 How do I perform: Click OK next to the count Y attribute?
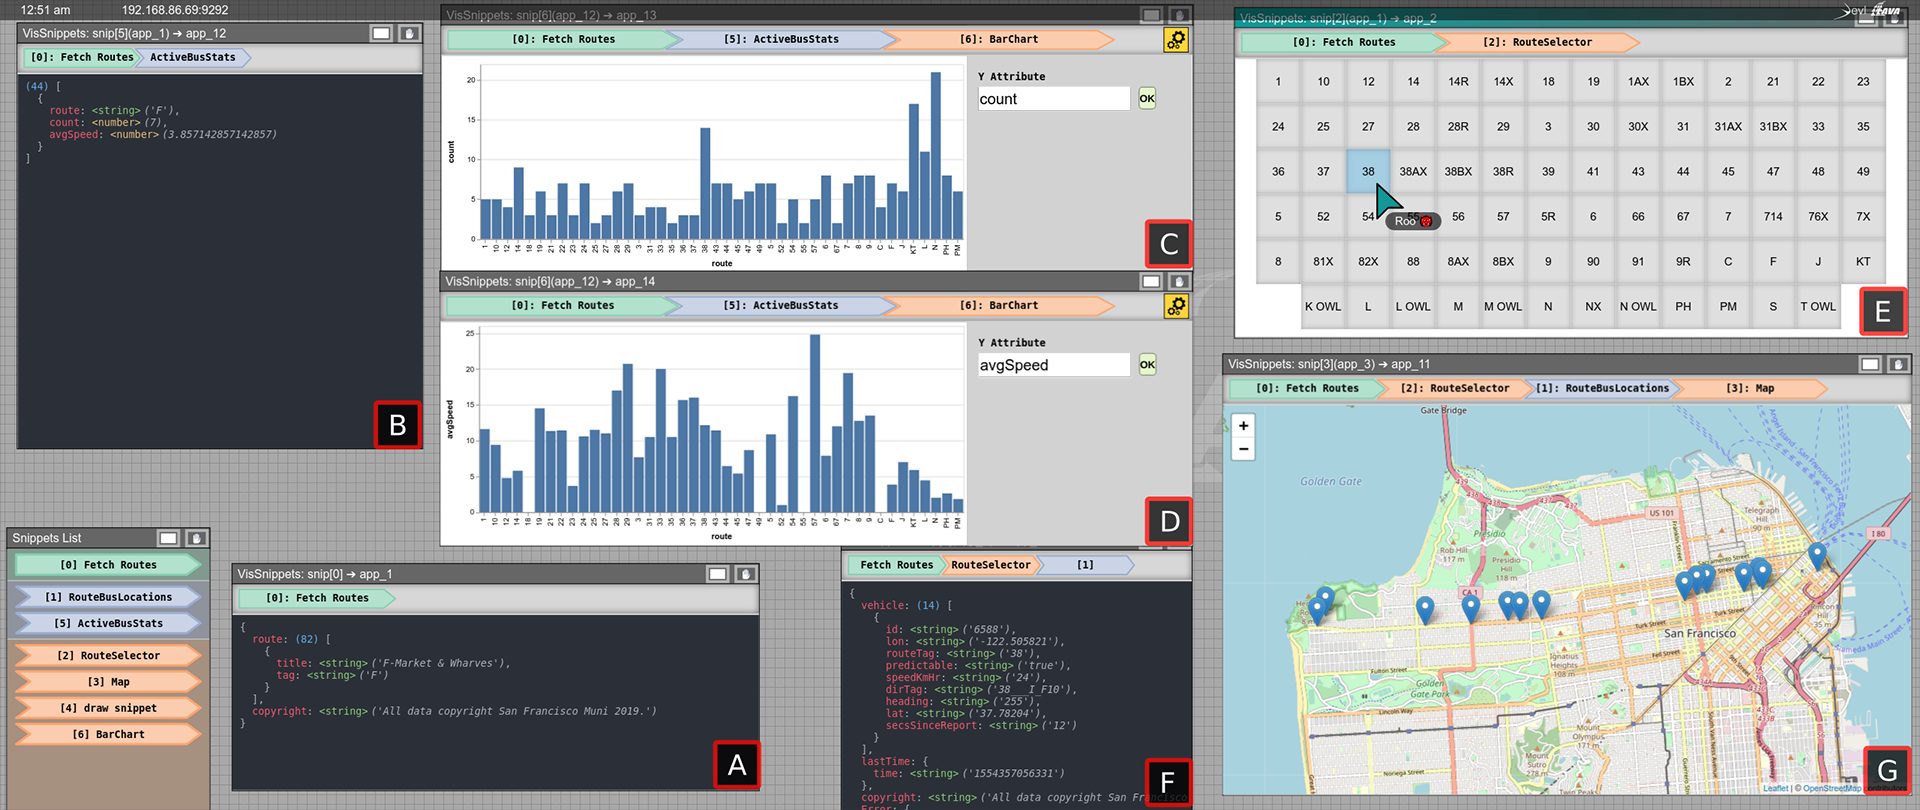[1147, 98]
